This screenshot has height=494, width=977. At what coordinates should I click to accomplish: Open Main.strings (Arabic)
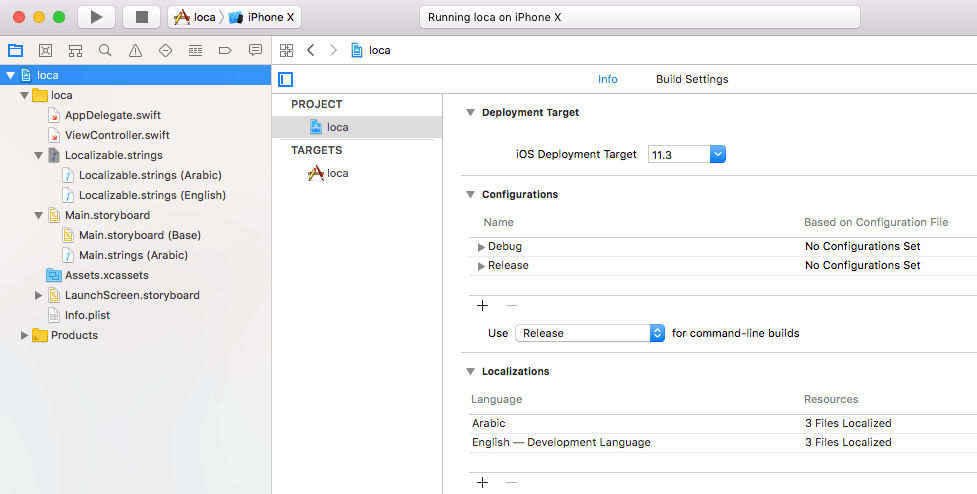click(x=133, y=255)
